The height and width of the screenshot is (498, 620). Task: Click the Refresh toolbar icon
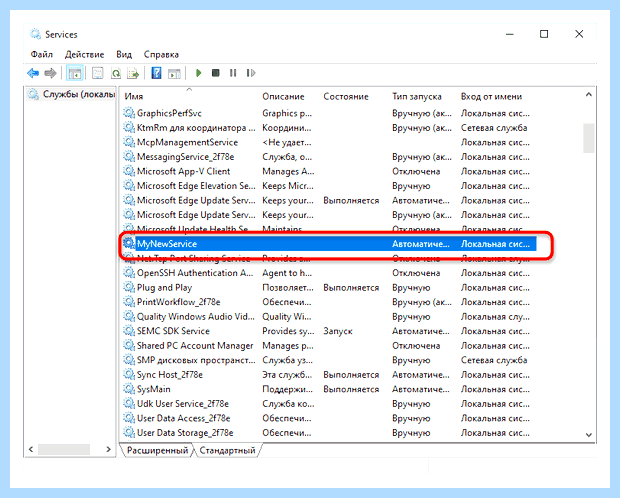(115, 73)
